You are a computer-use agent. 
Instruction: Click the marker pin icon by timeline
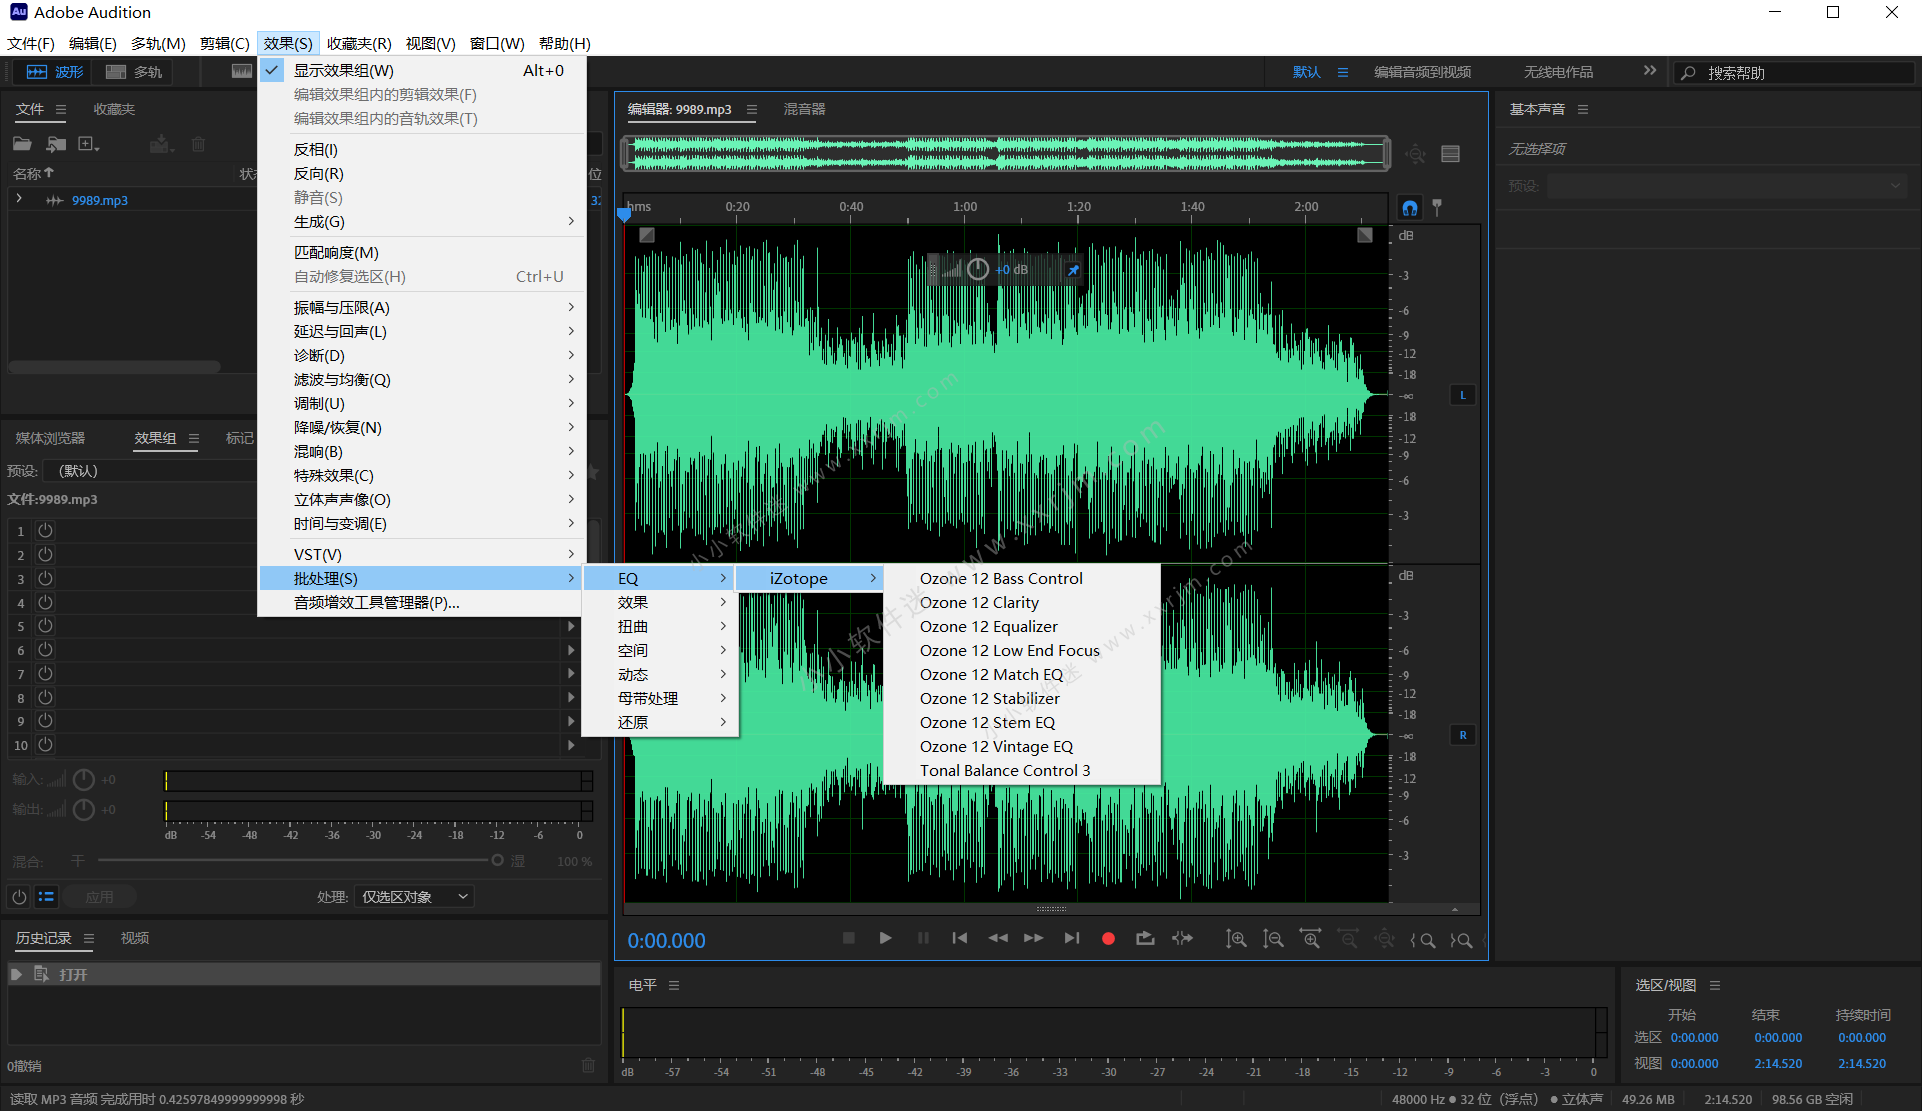[x=1437, y=208]
